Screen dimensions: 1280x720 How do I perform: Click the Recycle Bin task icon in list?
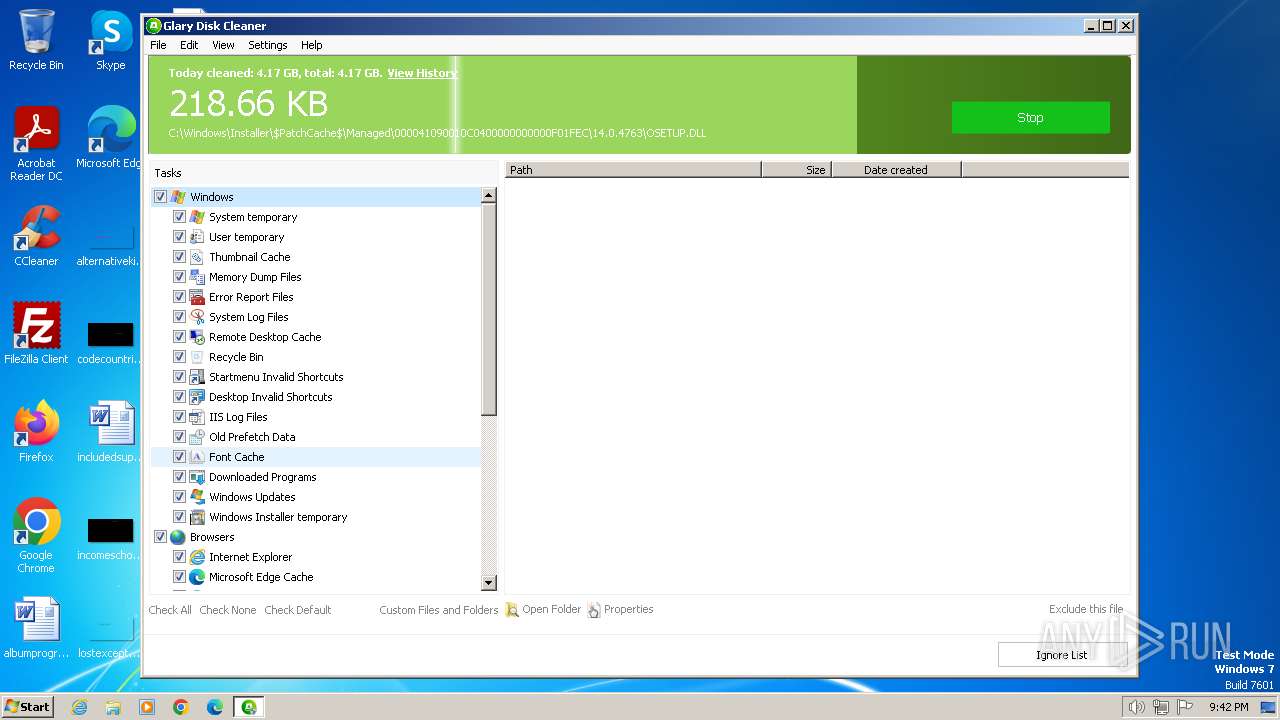pyautogui.click(x=197, y=357)
